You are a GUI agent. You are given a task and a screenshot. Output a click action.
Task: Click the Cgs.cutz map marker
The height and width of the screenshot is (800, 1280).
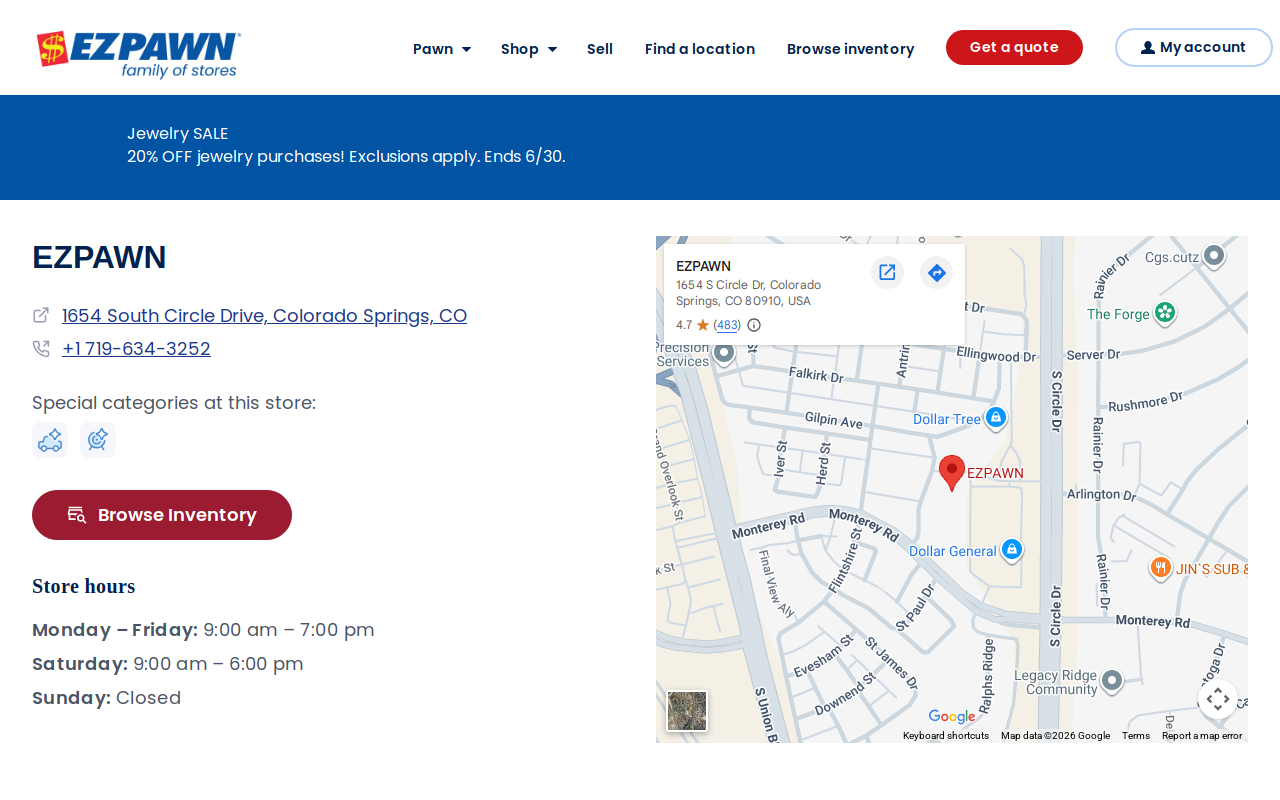tap(1213, 257)
